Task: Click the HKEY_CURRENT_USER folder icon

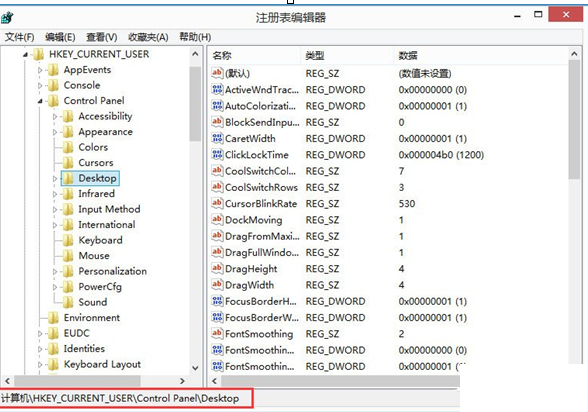Action: (x=38, y=54)
